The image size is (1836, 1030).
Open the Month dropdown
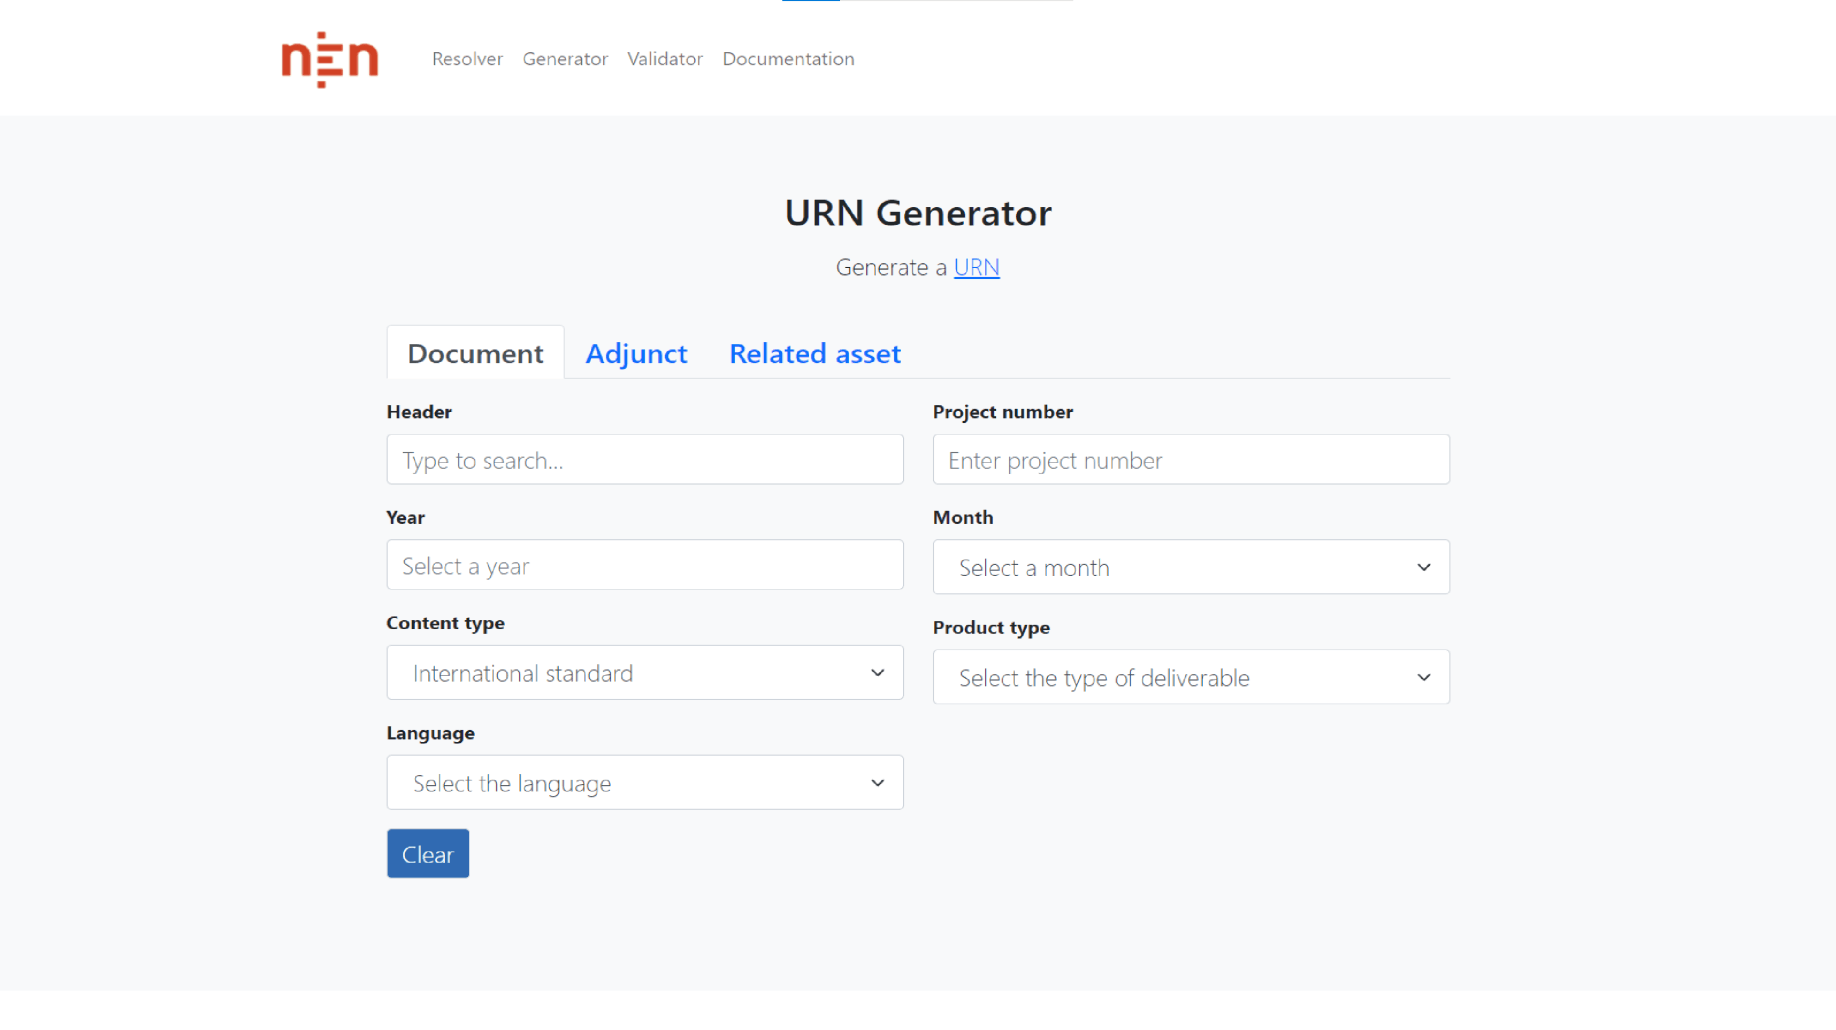point(1191,567)
